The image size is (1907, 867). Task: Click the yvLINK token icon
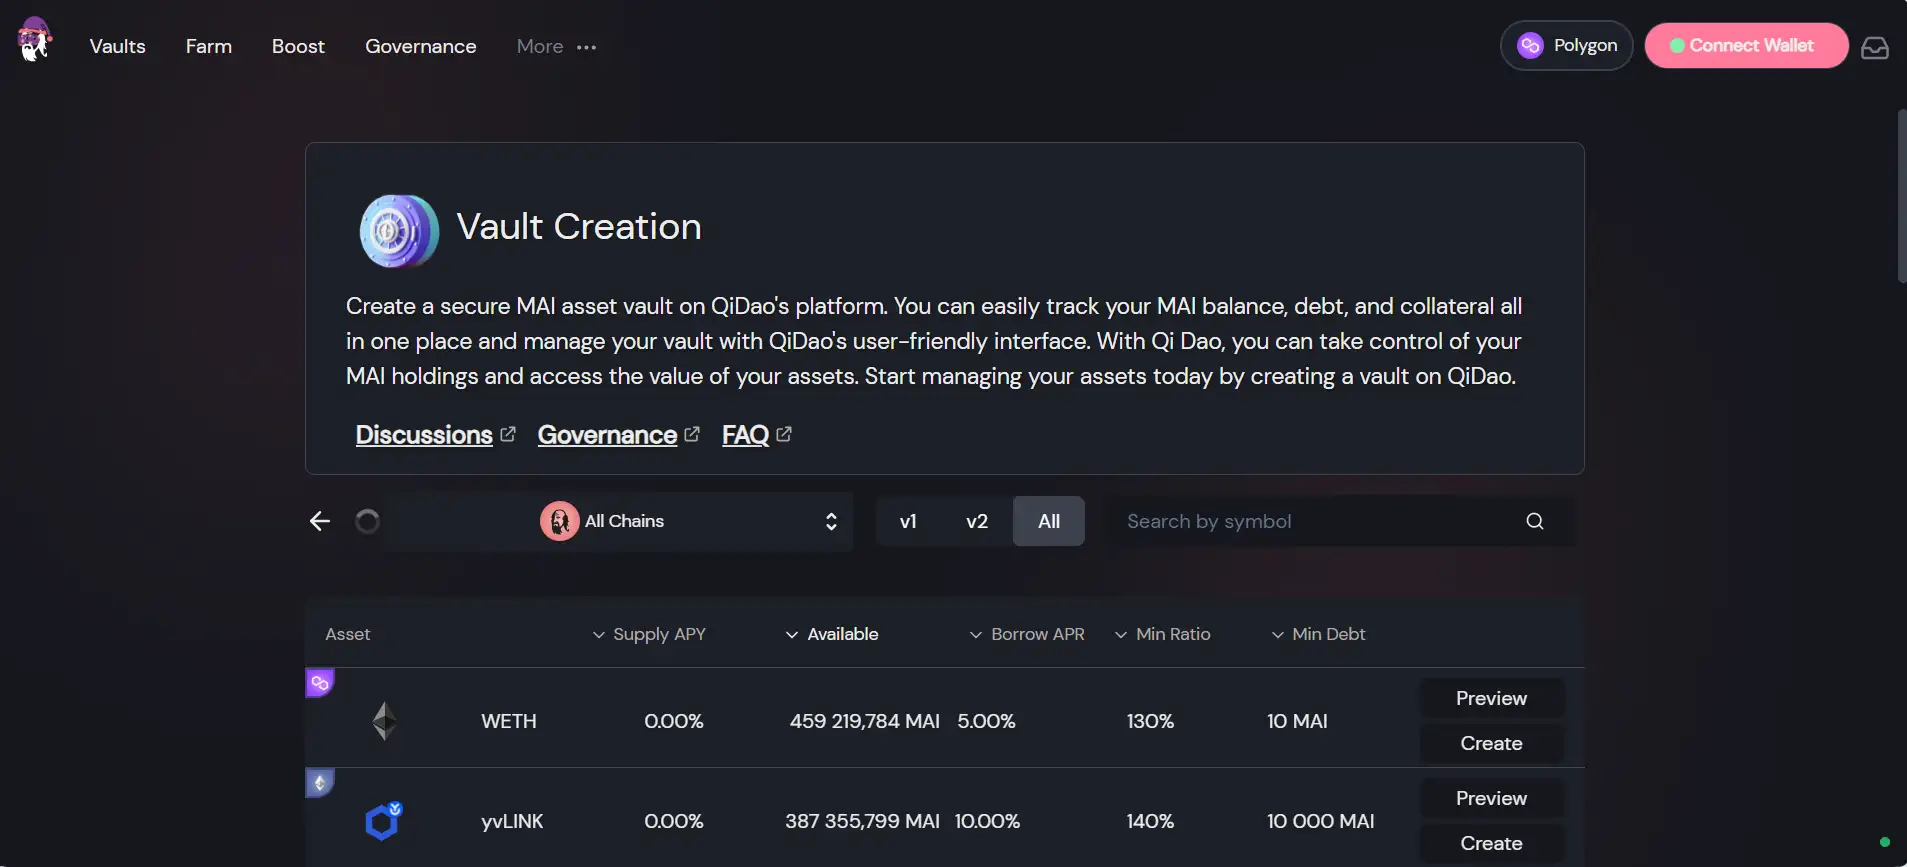pos(383,821)
